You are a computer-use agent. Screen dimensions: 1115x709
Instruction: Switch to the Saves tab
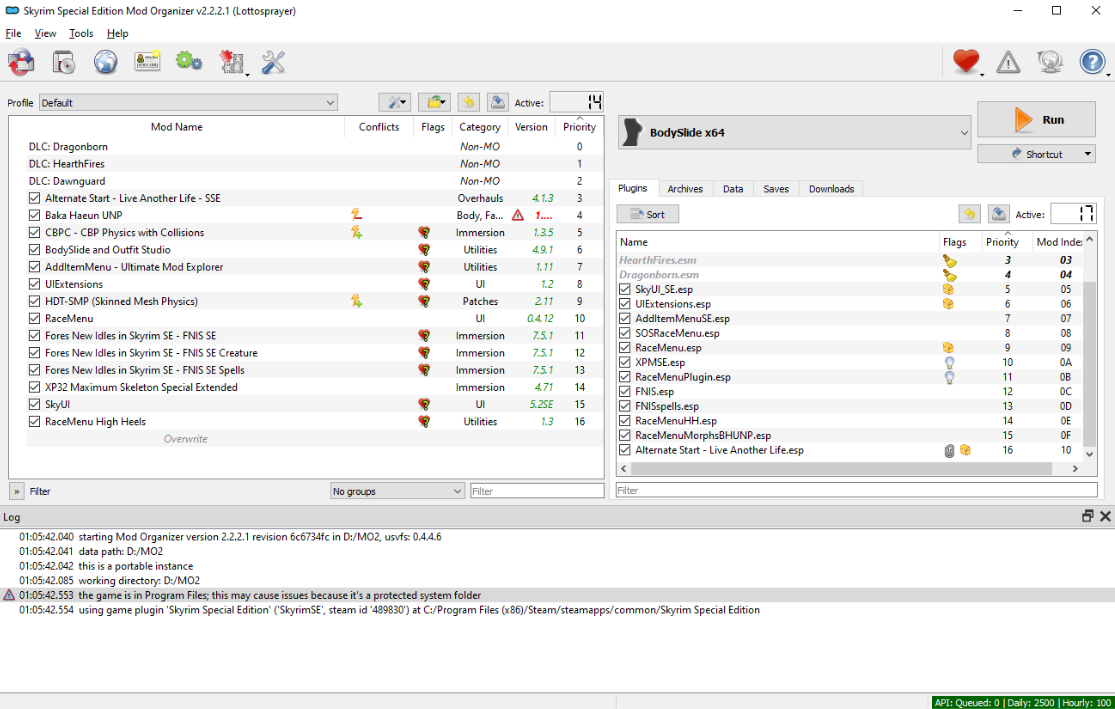pyautogui.click(x=776, y=188)
